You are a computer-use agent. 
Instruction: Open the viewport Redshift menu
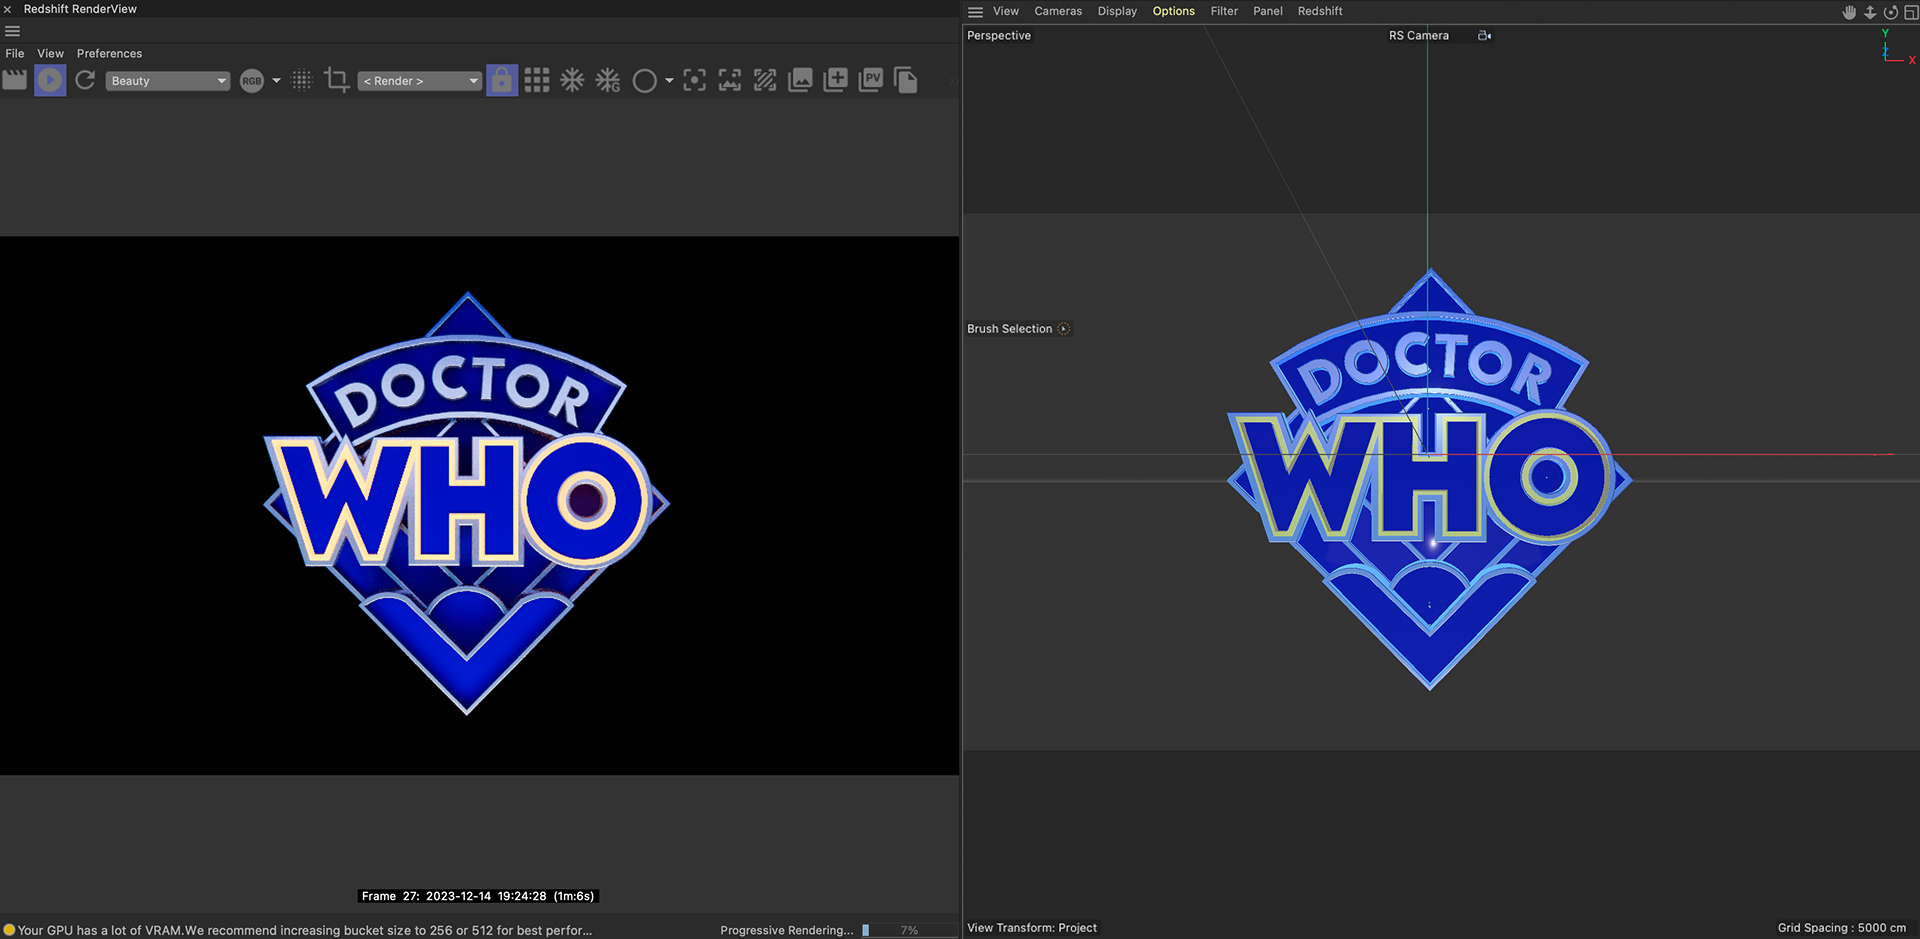(1320, 11)
